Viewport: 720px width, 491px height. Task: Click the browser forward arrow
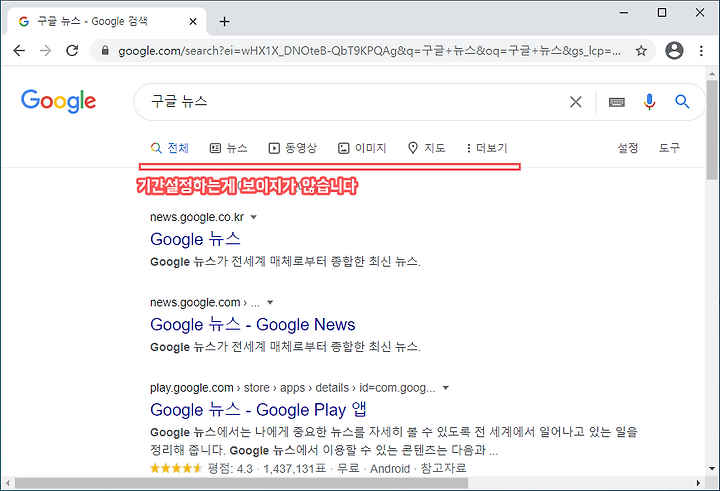(x=45, y=51)
